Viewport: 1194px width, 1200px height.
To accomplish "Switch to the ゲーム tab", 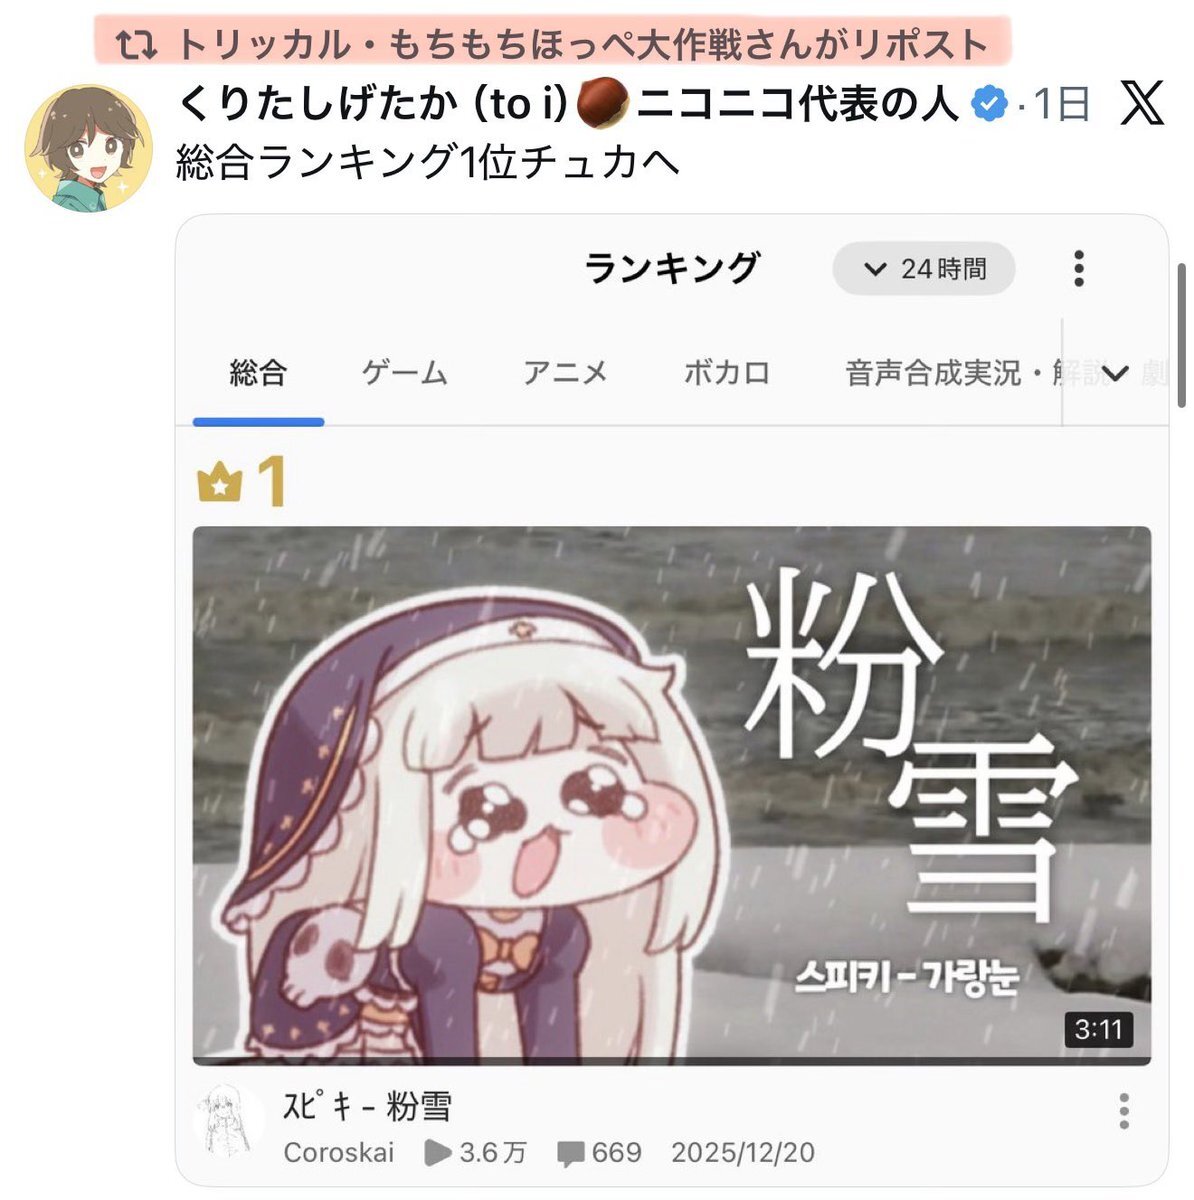I will (404, 373).
